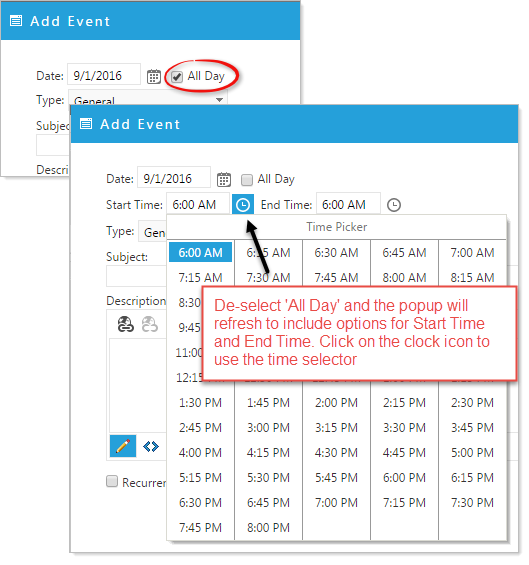Viewport: 529px width, 565px height.
Task: Switch to HTML source view icon
Action: click(151, 446)
